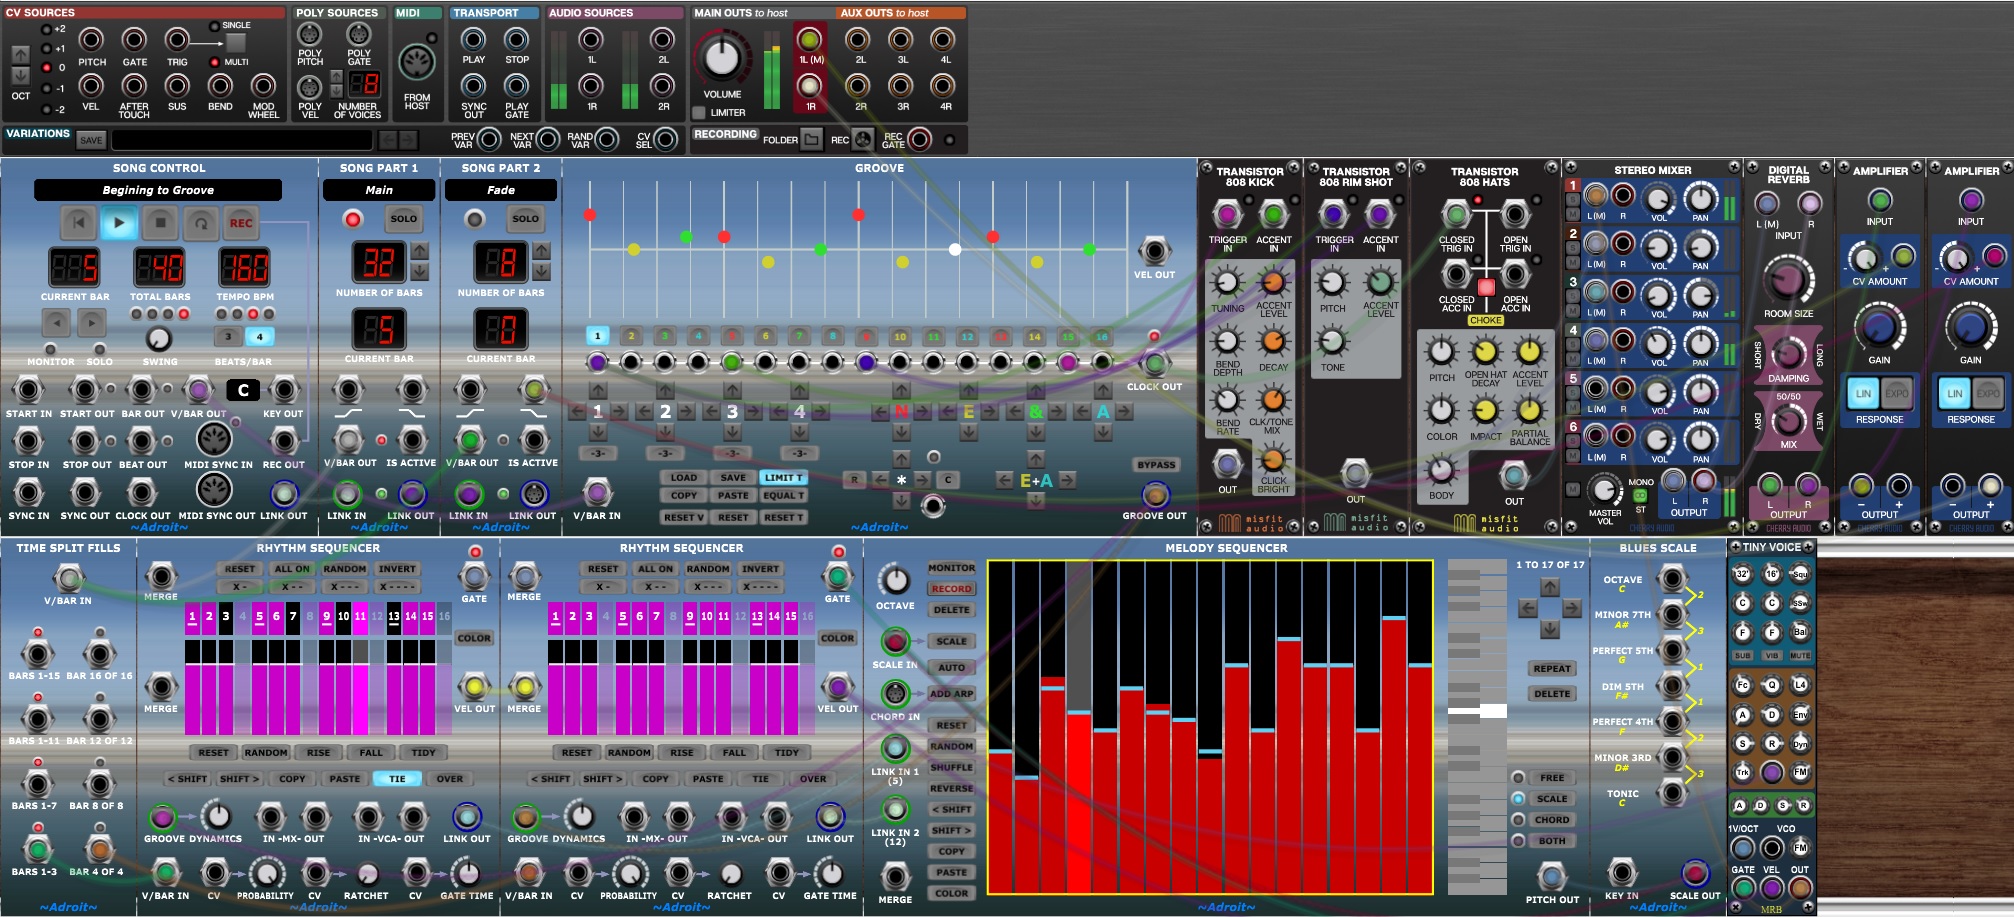Go to previous bar in Song Control

[x=57, y=322]
